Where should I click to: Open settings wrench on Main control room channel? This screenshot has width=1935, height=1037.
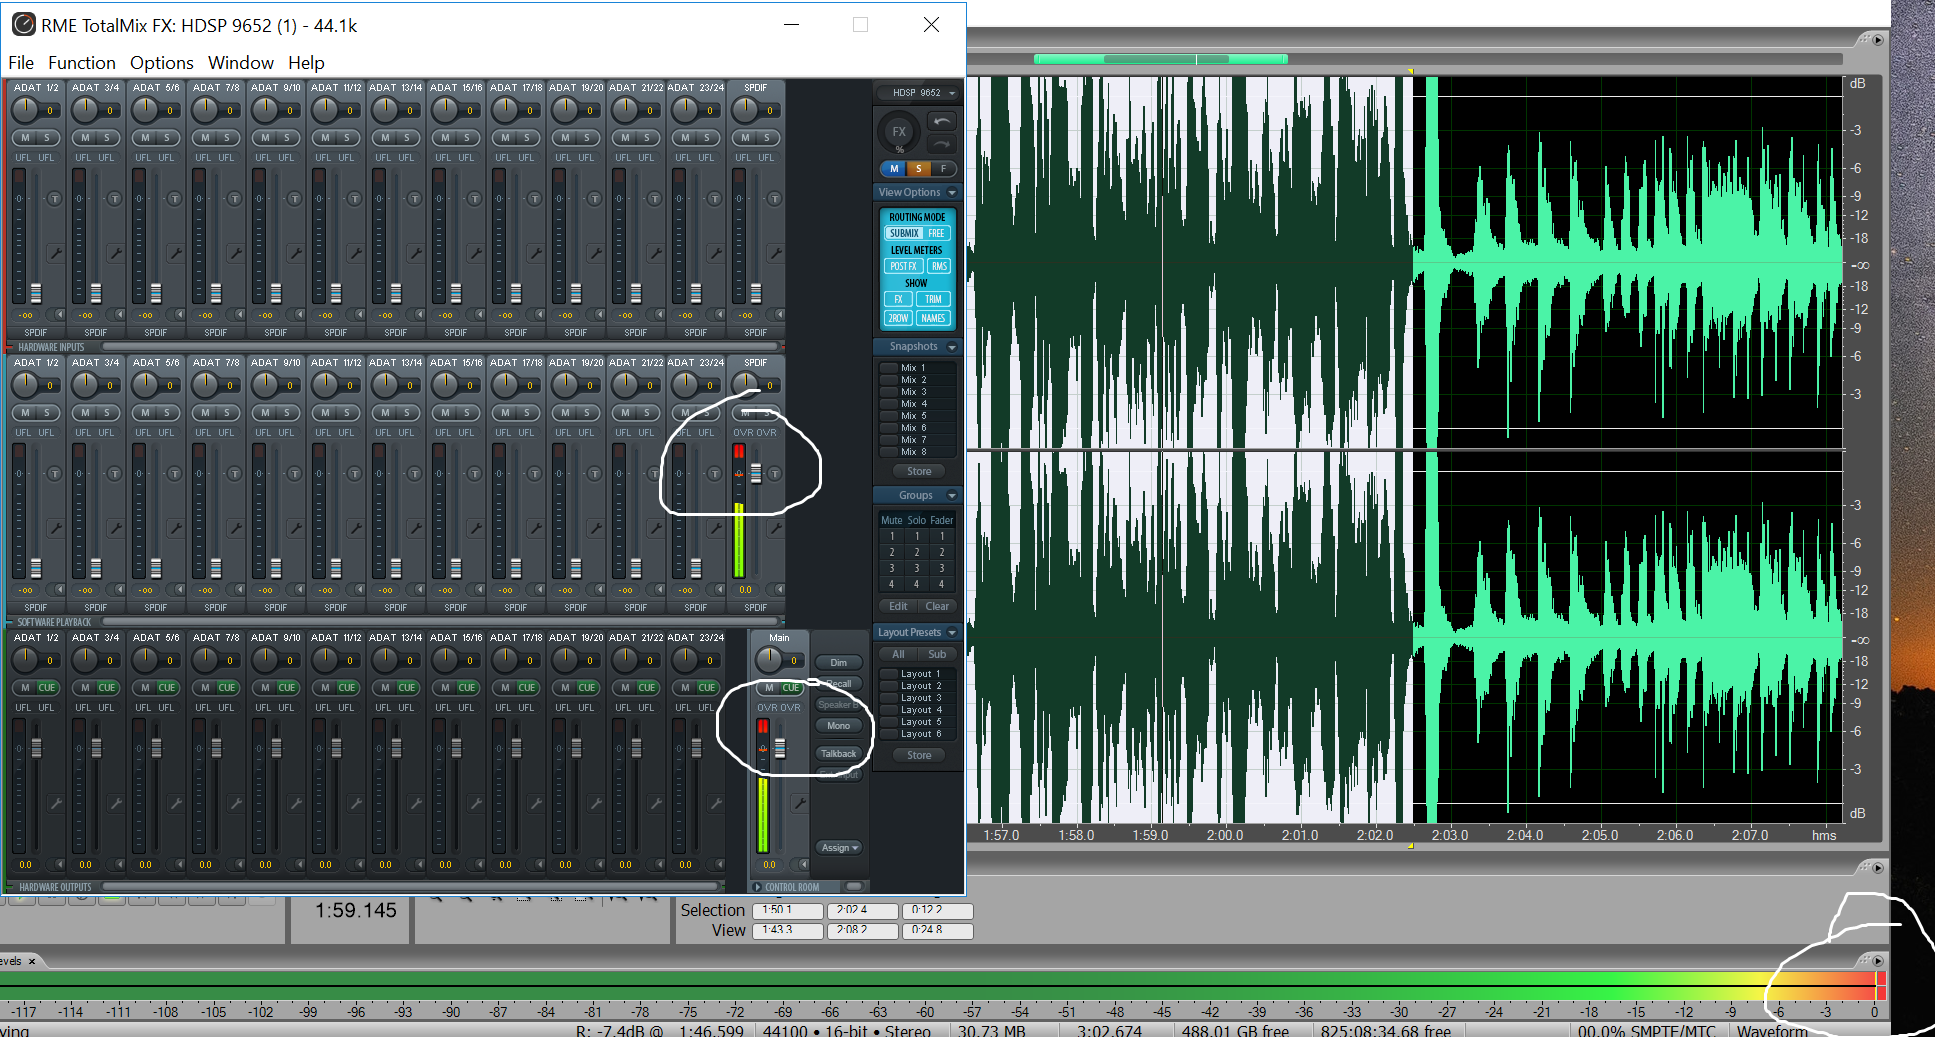pyautogui.click(x=799, y=803)
